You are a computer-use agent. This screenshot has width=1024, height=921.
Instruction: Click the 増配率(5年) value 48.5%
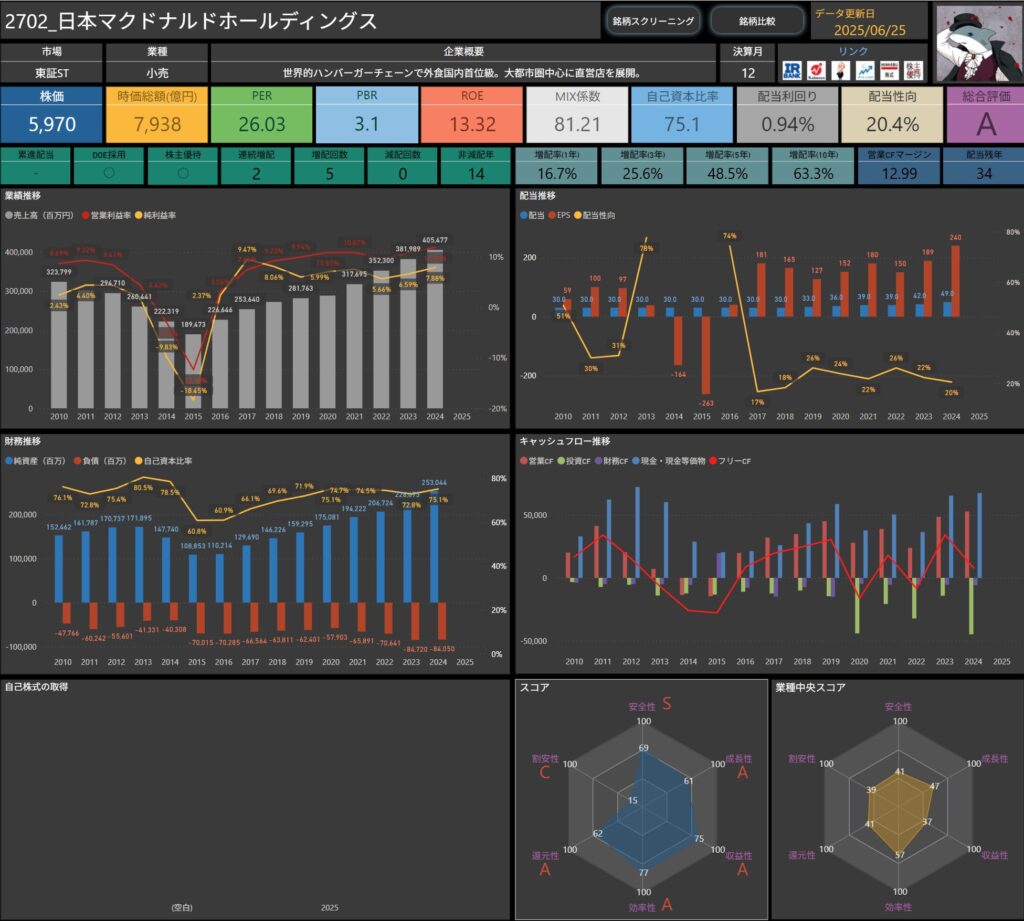click(728, 174)
